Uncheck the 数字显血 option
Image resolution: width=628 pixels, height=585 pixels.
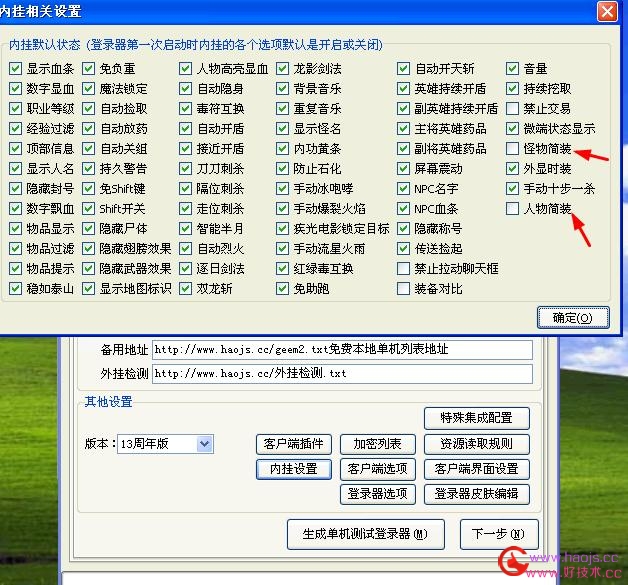15,88
